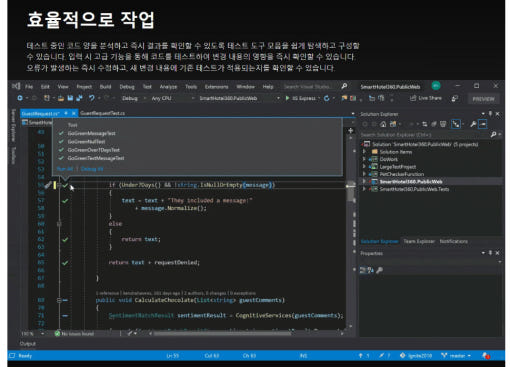This screenshot has width=510, height=367.
Task: Expand the LargeTestProject node
Action: (364, 167)
